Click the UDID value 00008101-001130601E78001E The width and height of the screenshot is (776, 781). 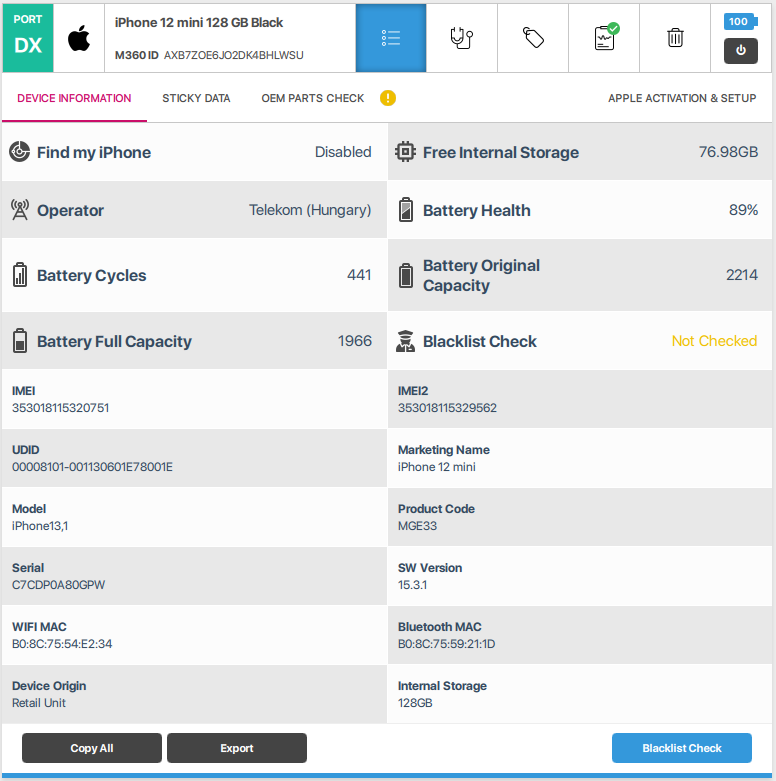tap(92, 467)
